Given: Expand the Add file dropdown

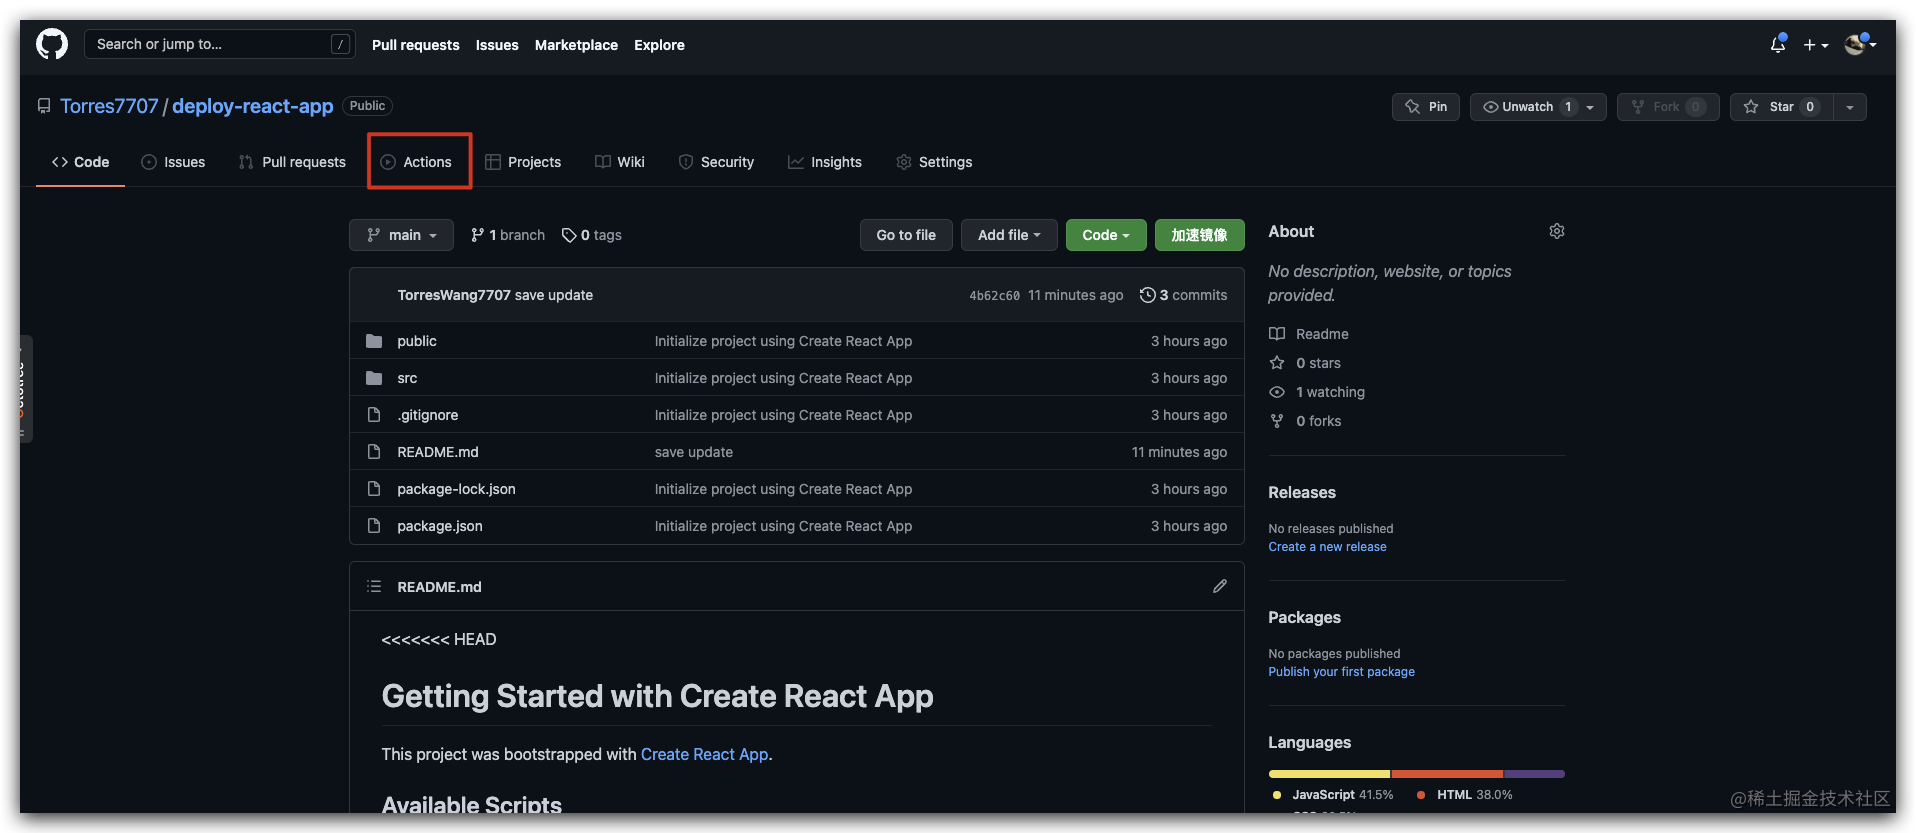Looking at the screenshot, I should point(1009,235).
